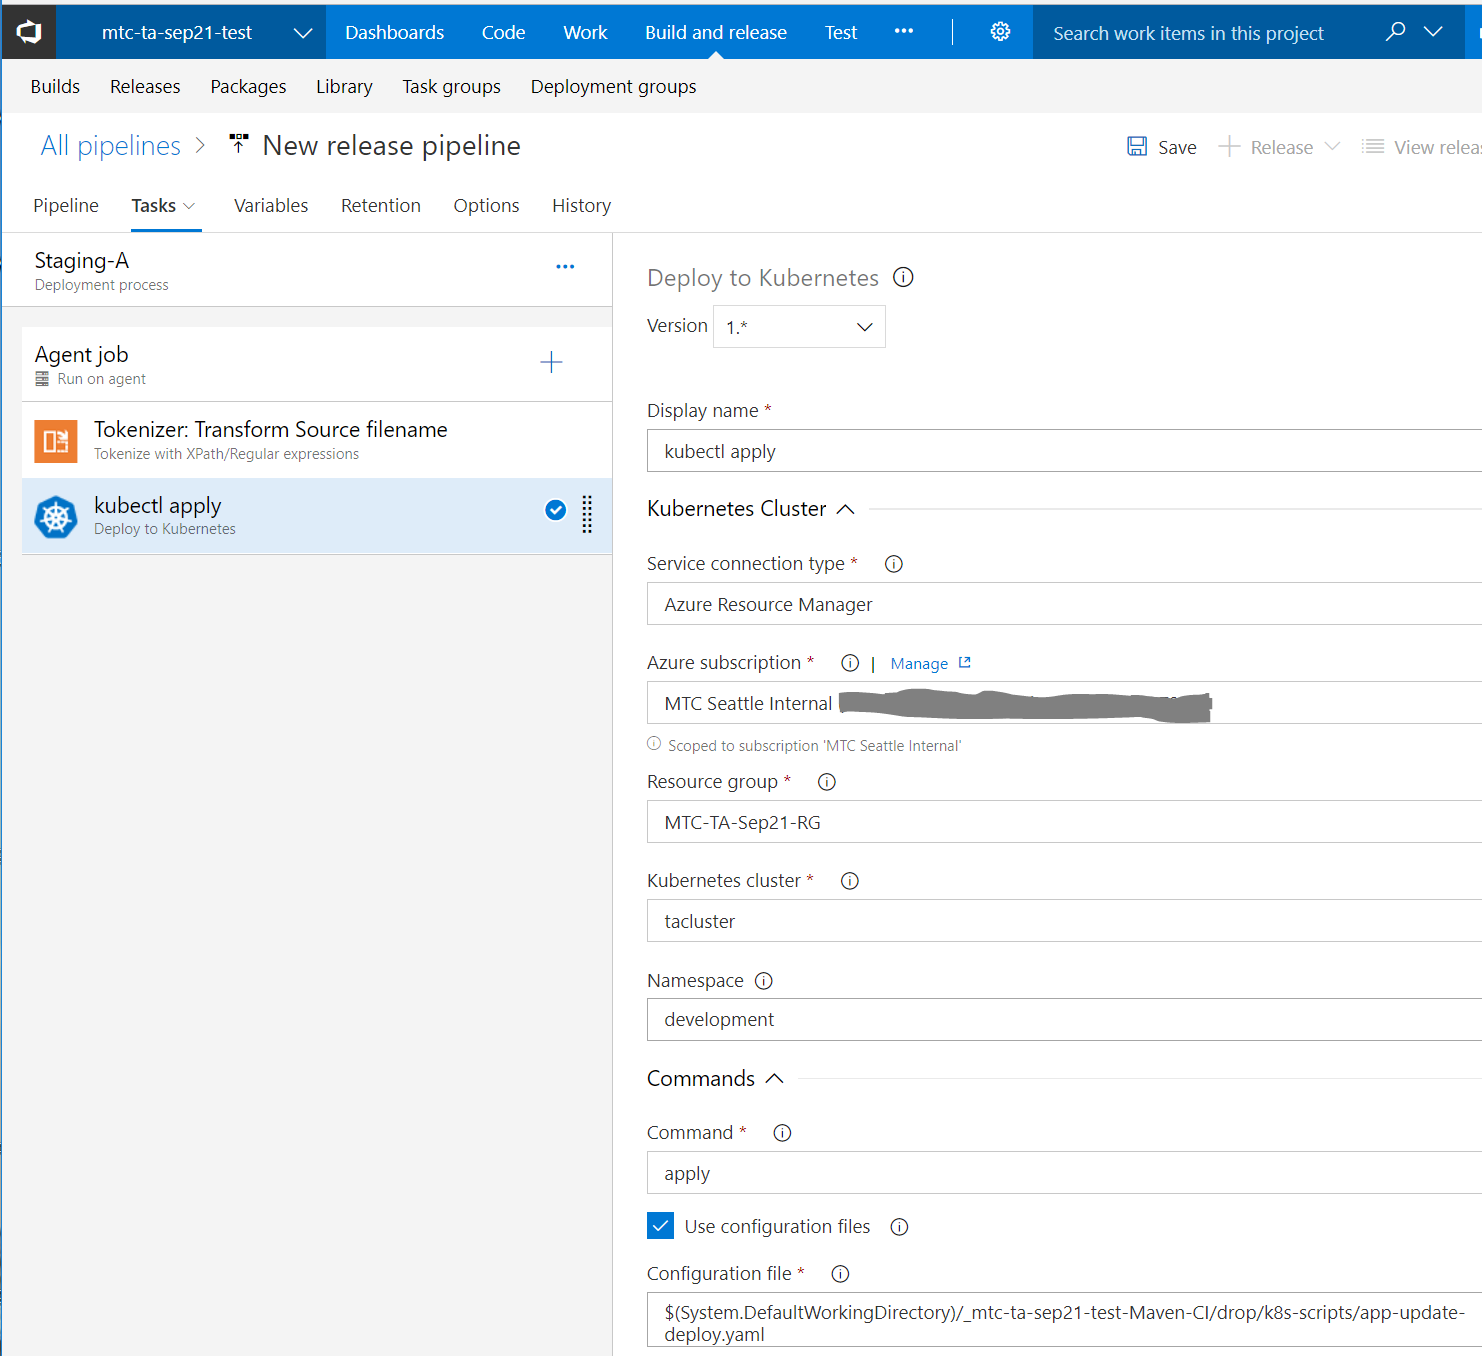This screenshot has width=1482, height=1356.
Task: Show info for Configuration file
Action: tap(841, 1274)
